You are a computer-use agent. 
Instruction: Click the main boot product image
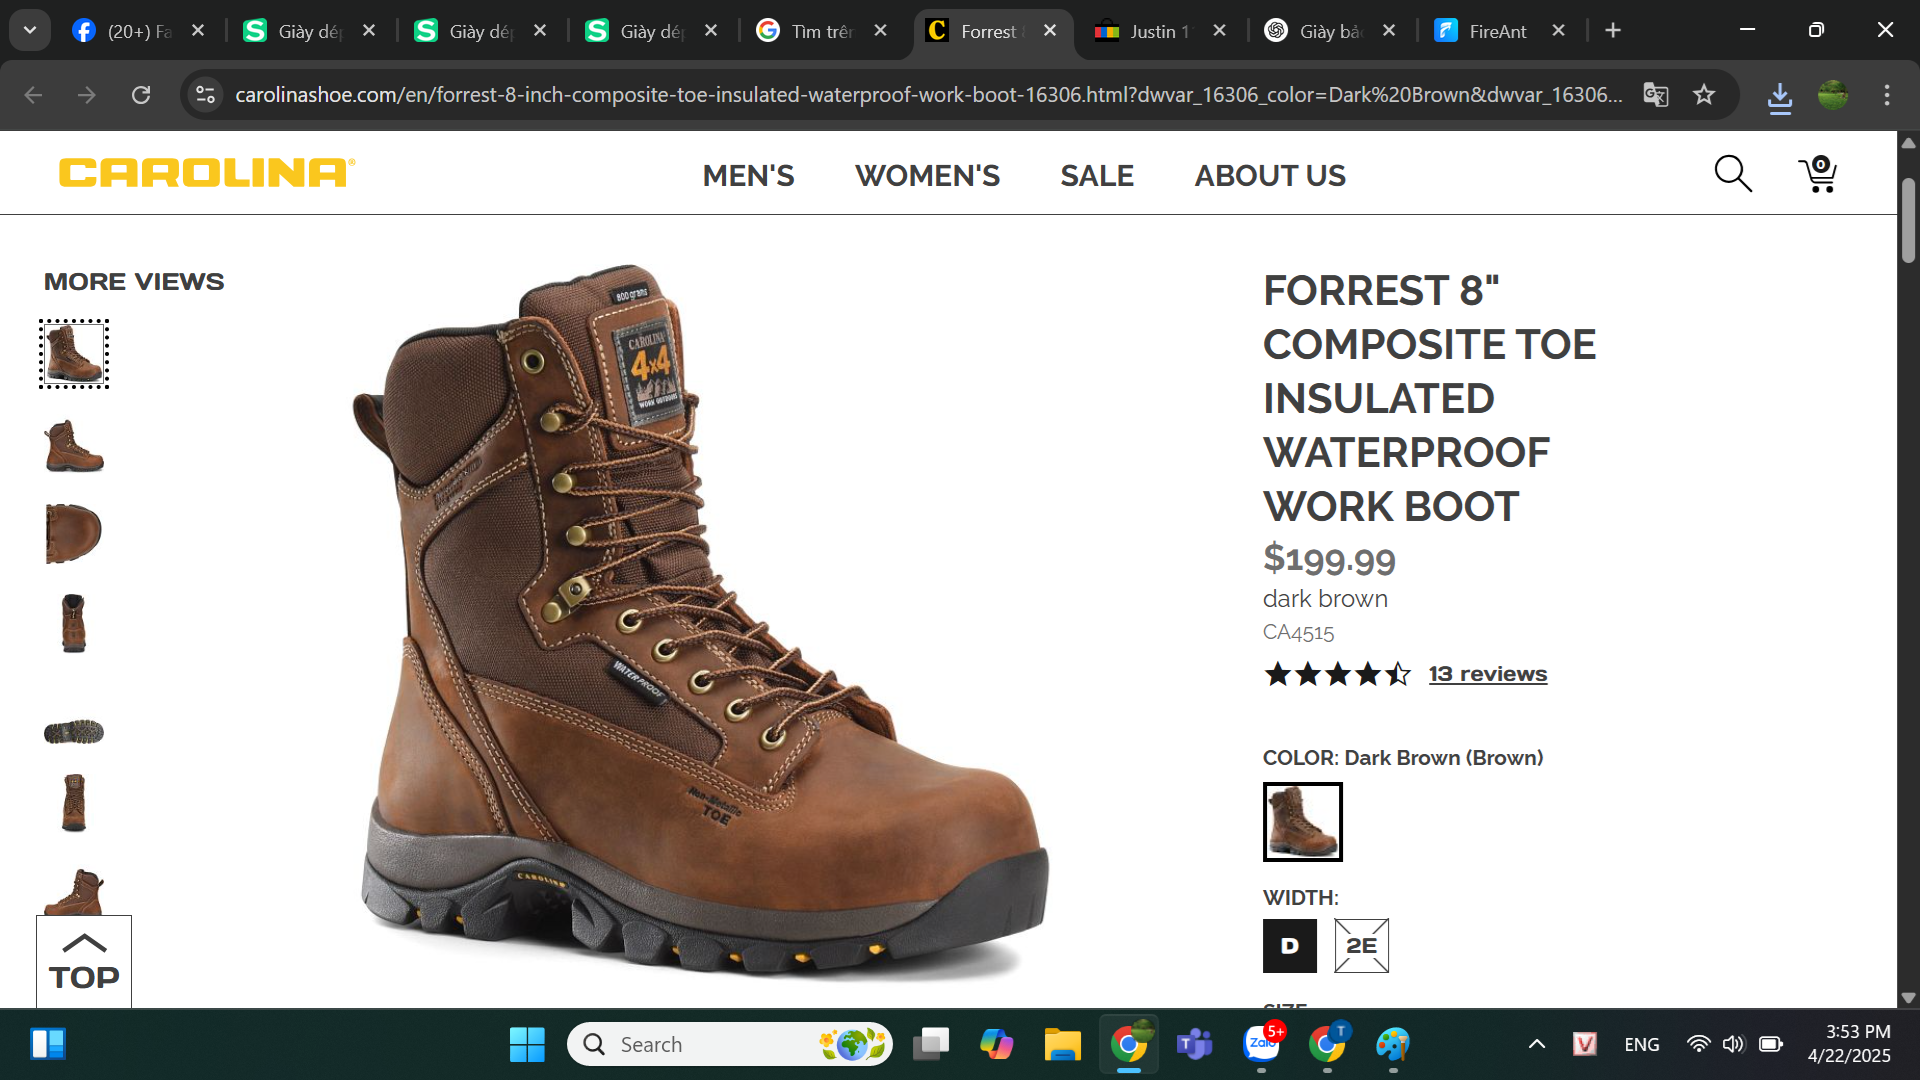point(700,622)
